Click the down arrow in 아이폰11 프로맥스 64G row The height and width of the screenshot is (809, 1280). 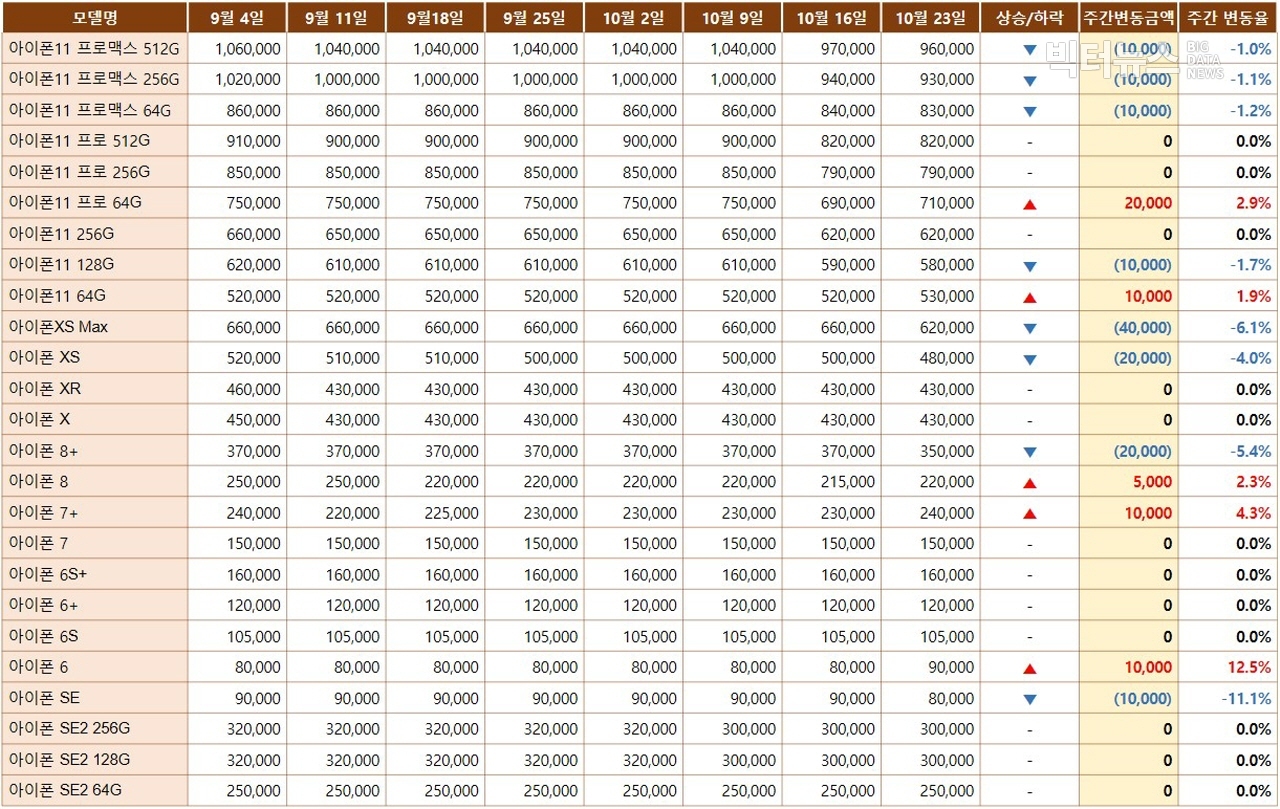(x=1030, y=111)
